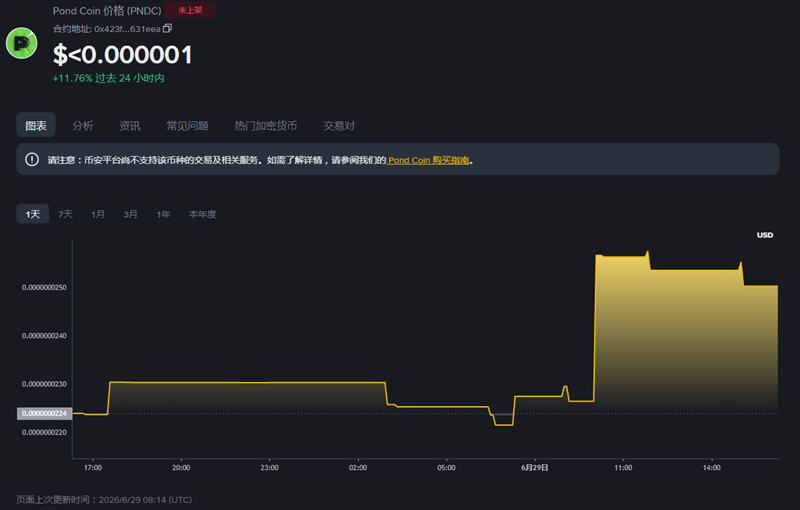Click the Pond Coin green logo

(x=21, y=43)
